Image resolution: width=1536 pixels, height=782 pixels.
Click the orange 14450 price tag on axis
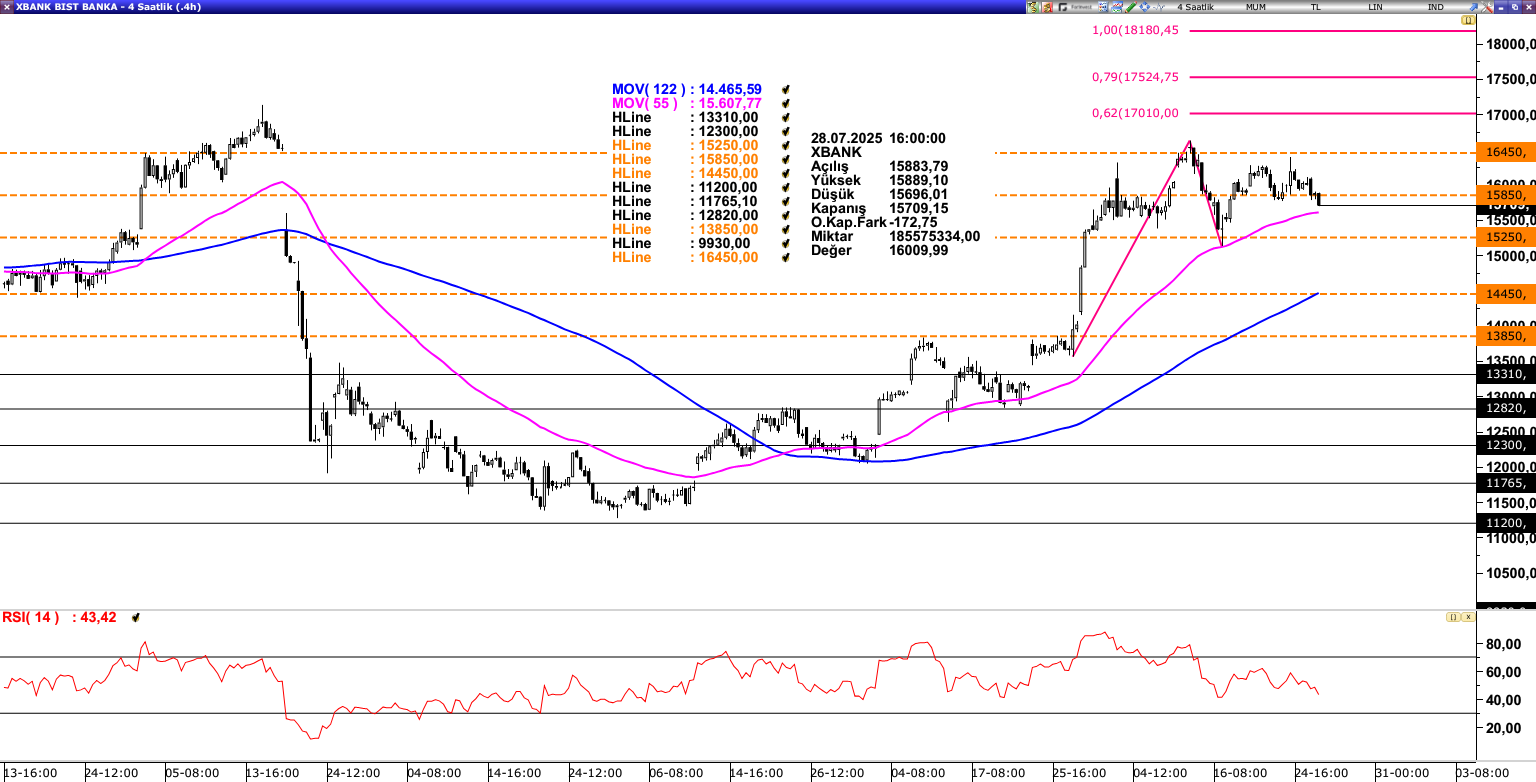point(1506,294)
